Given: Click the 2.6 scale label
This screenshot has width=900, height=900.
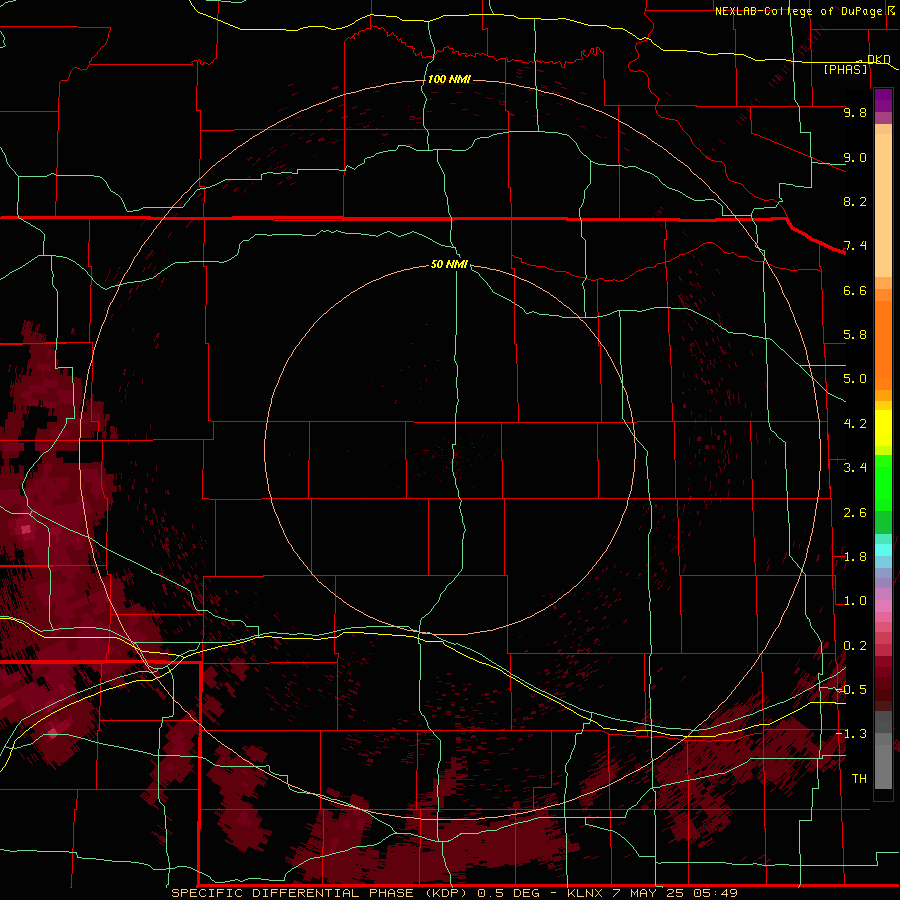Looking at the screenshot, I should point(855,513).
